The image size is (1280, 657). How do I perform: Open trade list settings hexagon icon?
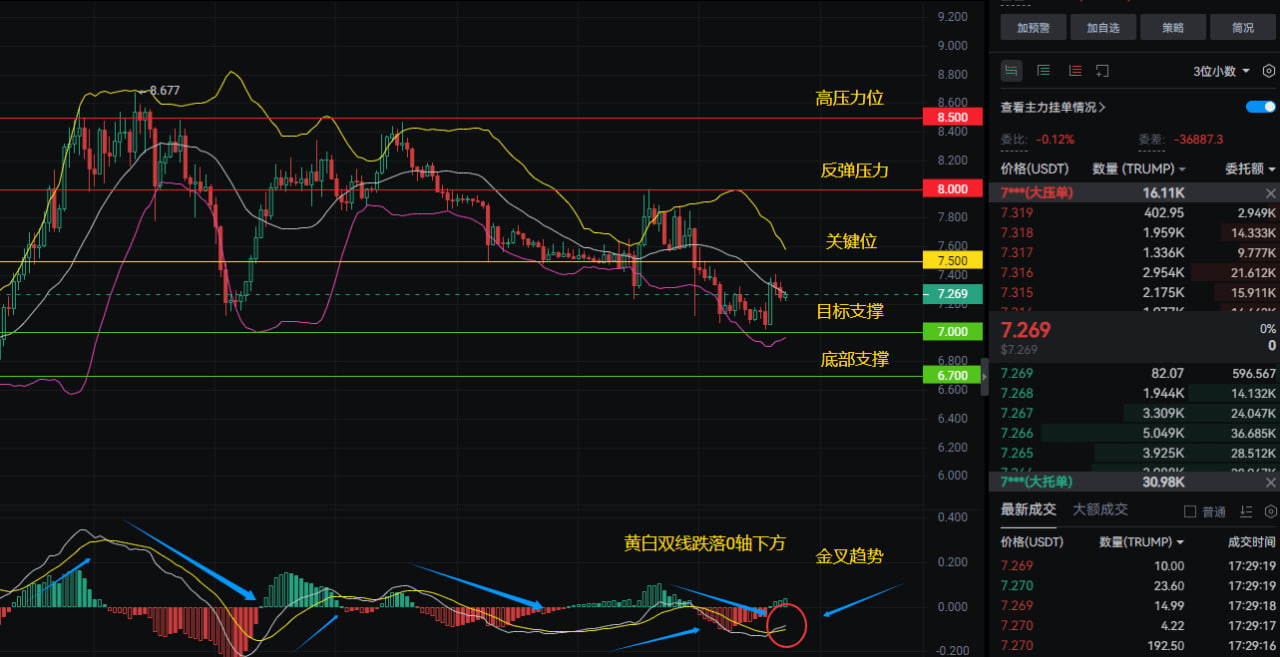[1270, 511]
